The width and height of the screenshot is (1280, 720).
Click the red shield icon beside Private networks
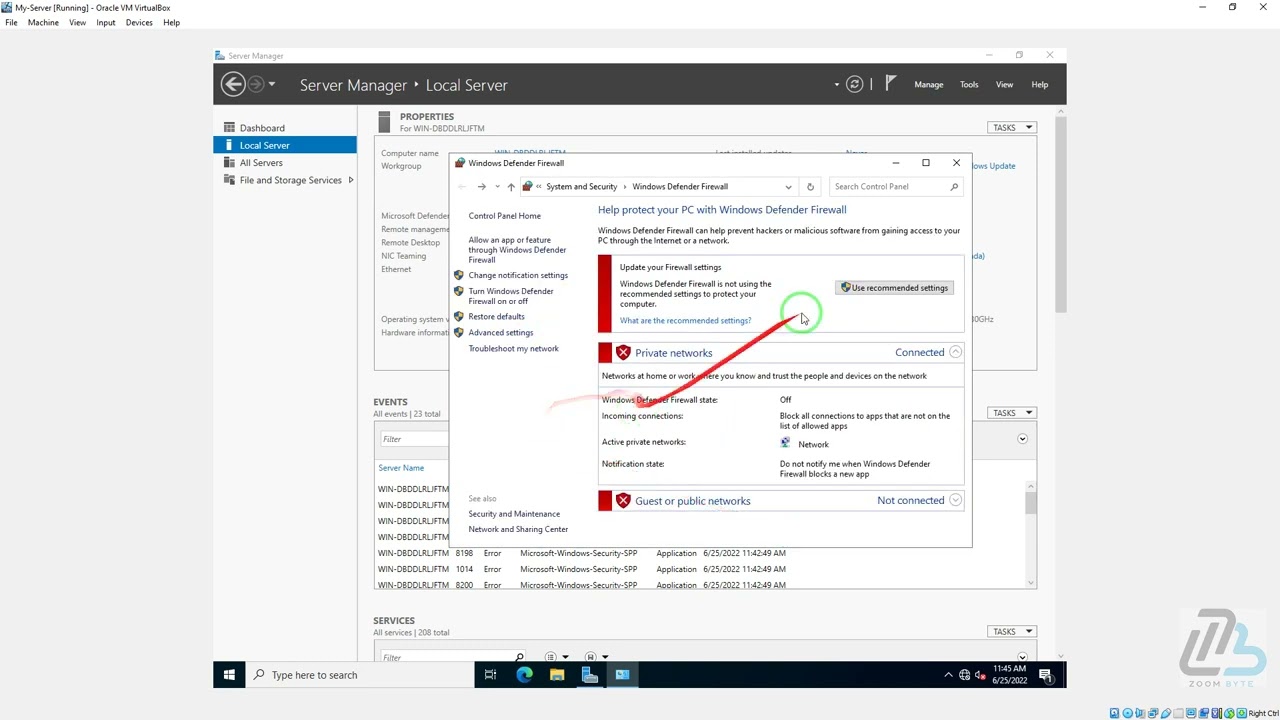(623, 353)
